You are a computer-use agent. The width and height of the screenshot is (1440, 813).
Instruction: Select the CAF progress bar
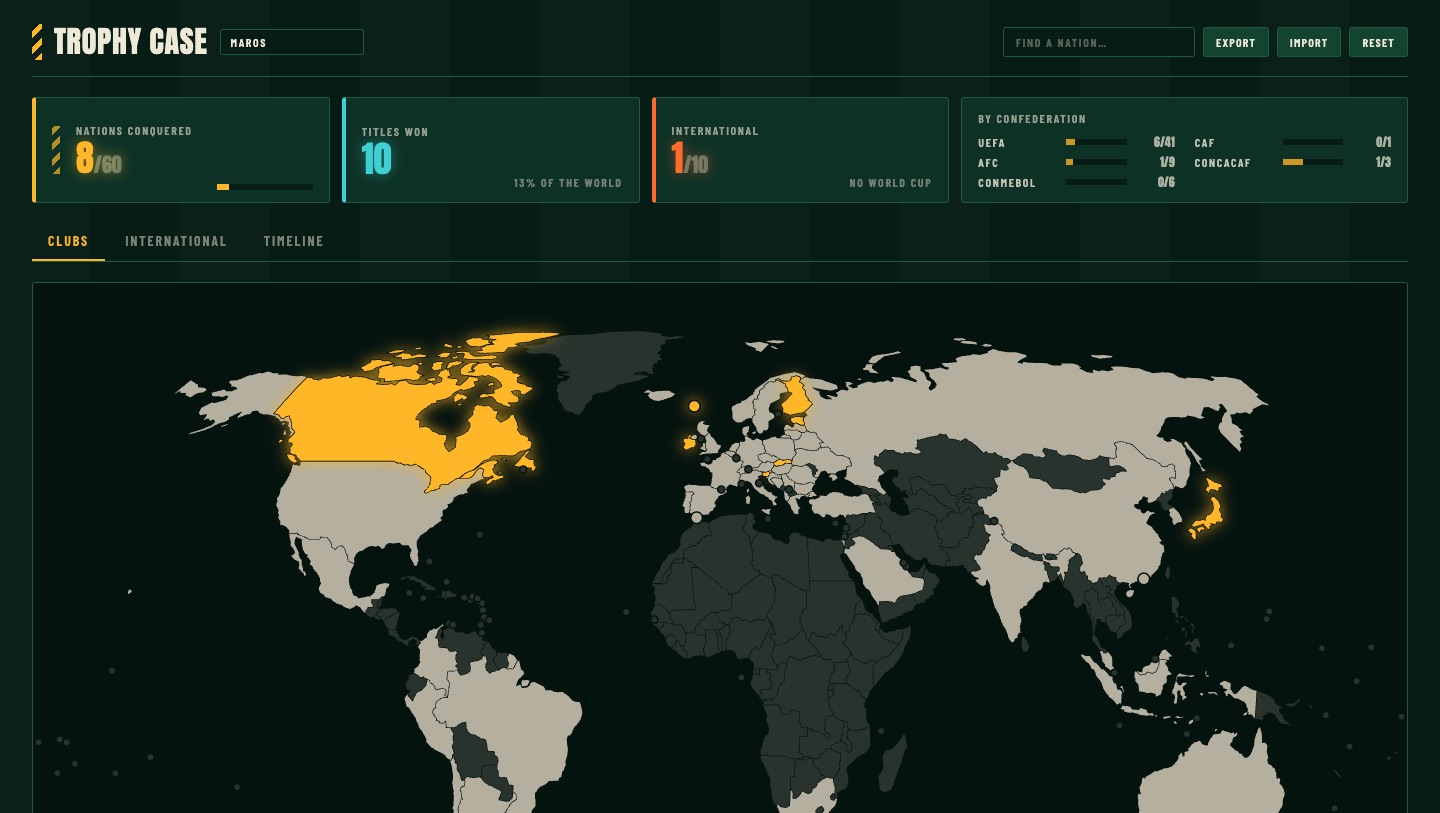(1313, 142)
